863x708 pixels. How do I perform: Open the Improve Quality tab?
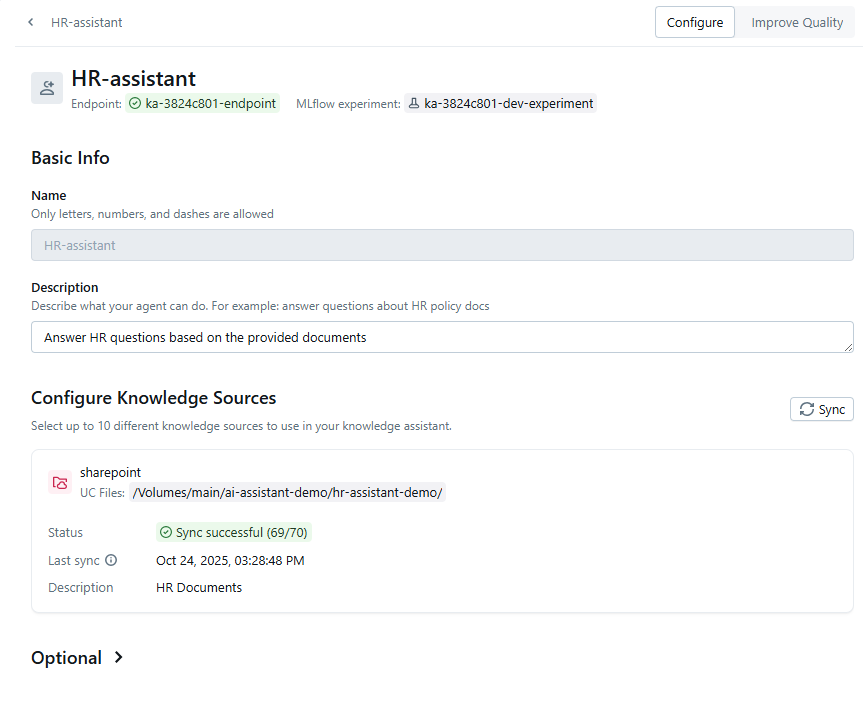797,21
